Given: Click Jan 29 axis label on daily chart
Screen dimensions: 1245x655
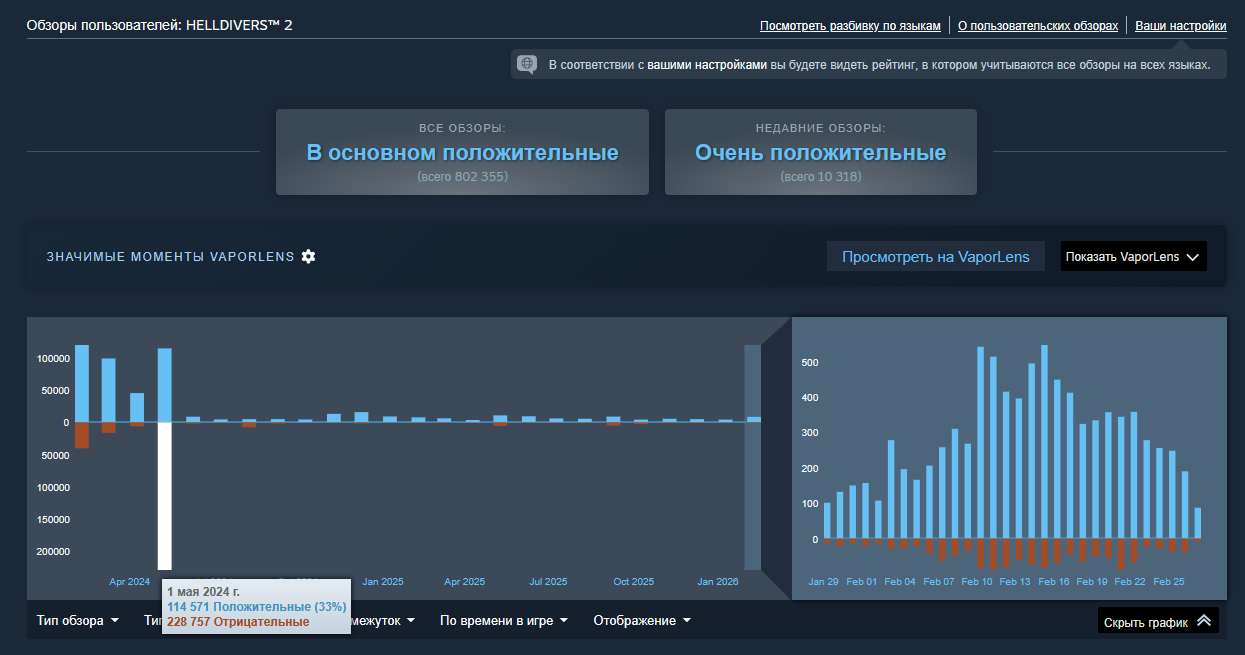Looking at the screenshot, I should 824,581.
